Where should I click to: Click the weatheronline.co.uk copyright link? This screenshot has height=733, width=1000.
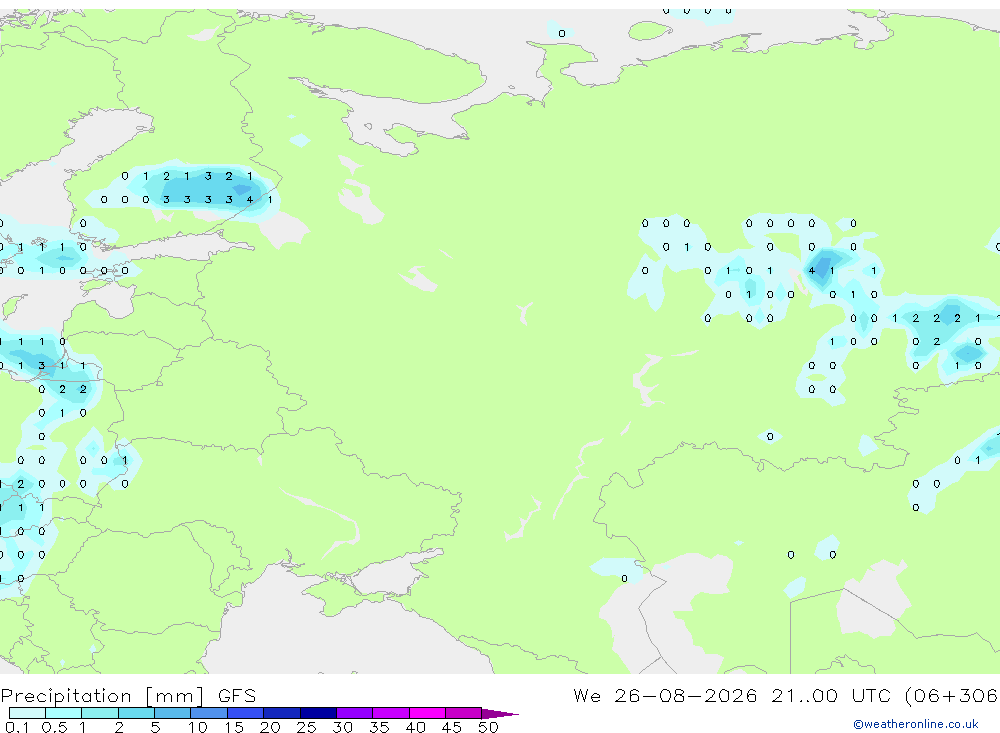tap(916, 724)
